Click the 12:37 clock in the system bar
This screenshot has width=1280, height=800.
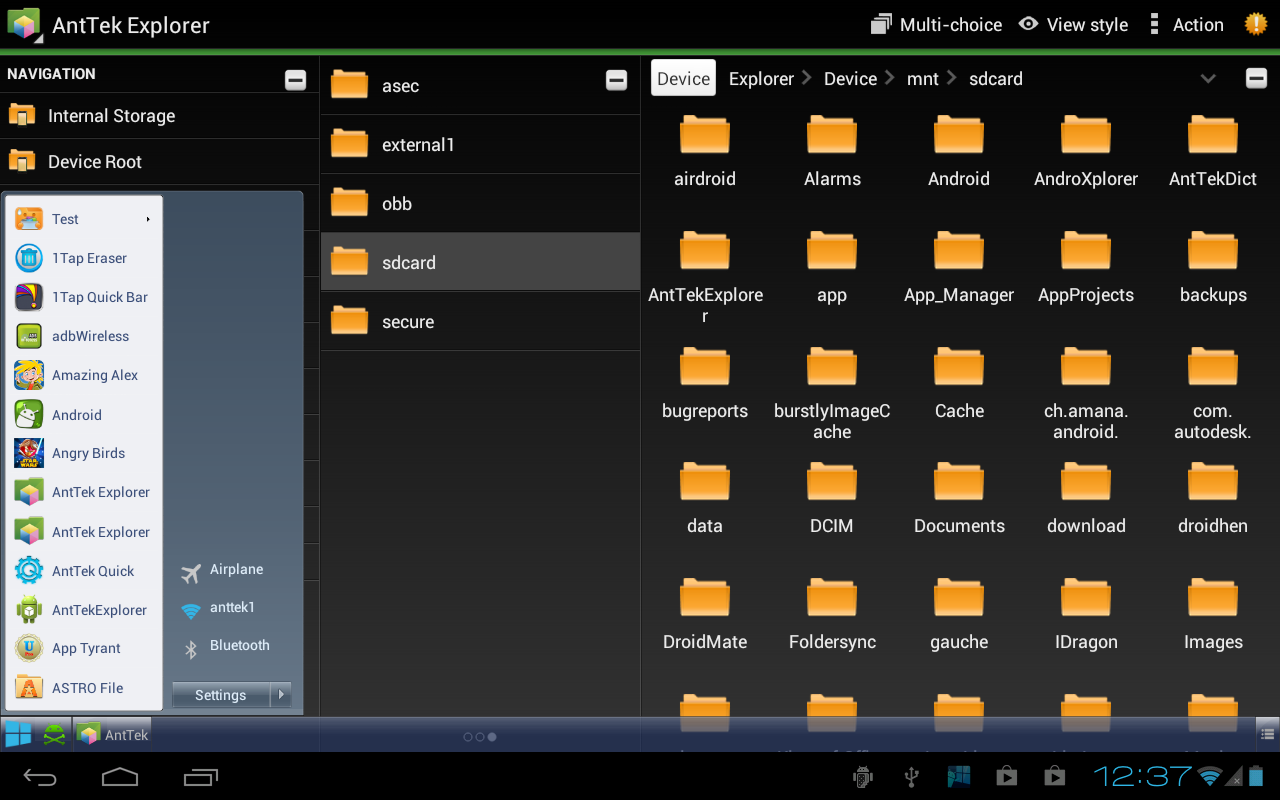click(x=1142, y=776)
